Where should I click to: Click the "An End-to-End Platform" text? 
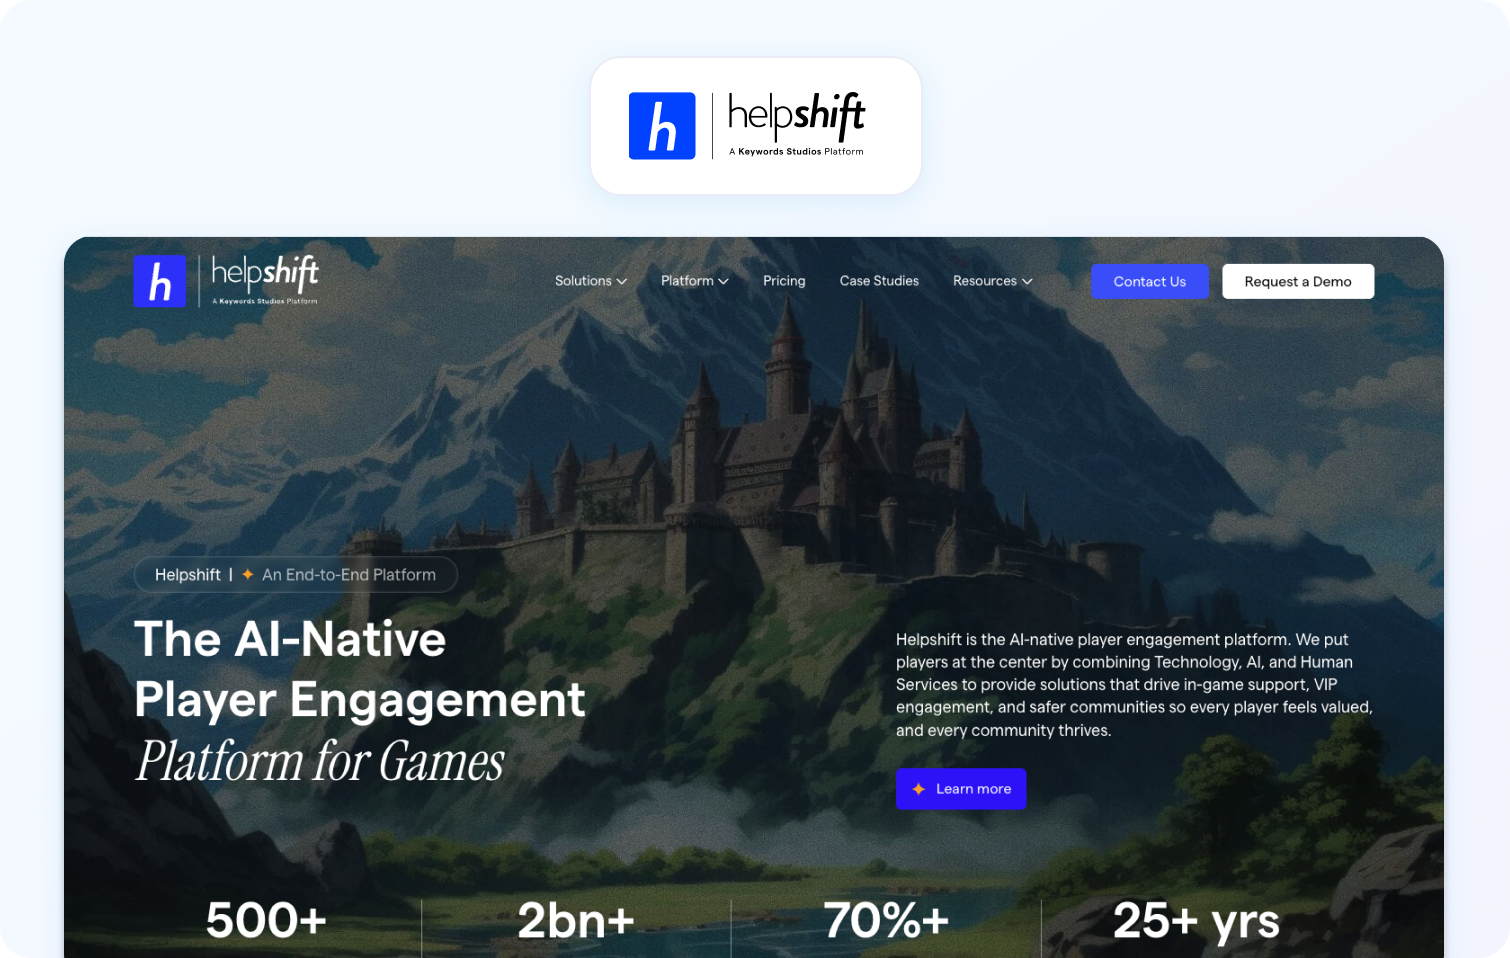[x=349, y=575]
